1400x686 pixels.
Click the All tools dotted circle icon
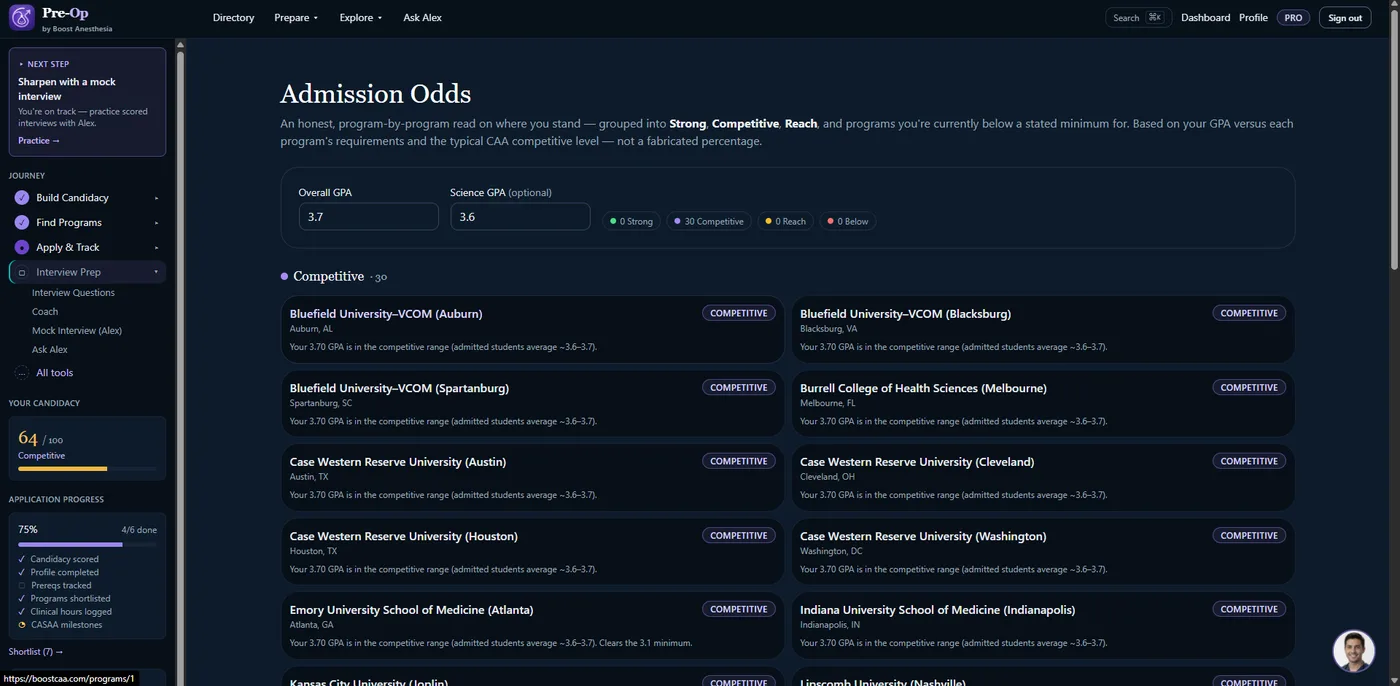22,373
